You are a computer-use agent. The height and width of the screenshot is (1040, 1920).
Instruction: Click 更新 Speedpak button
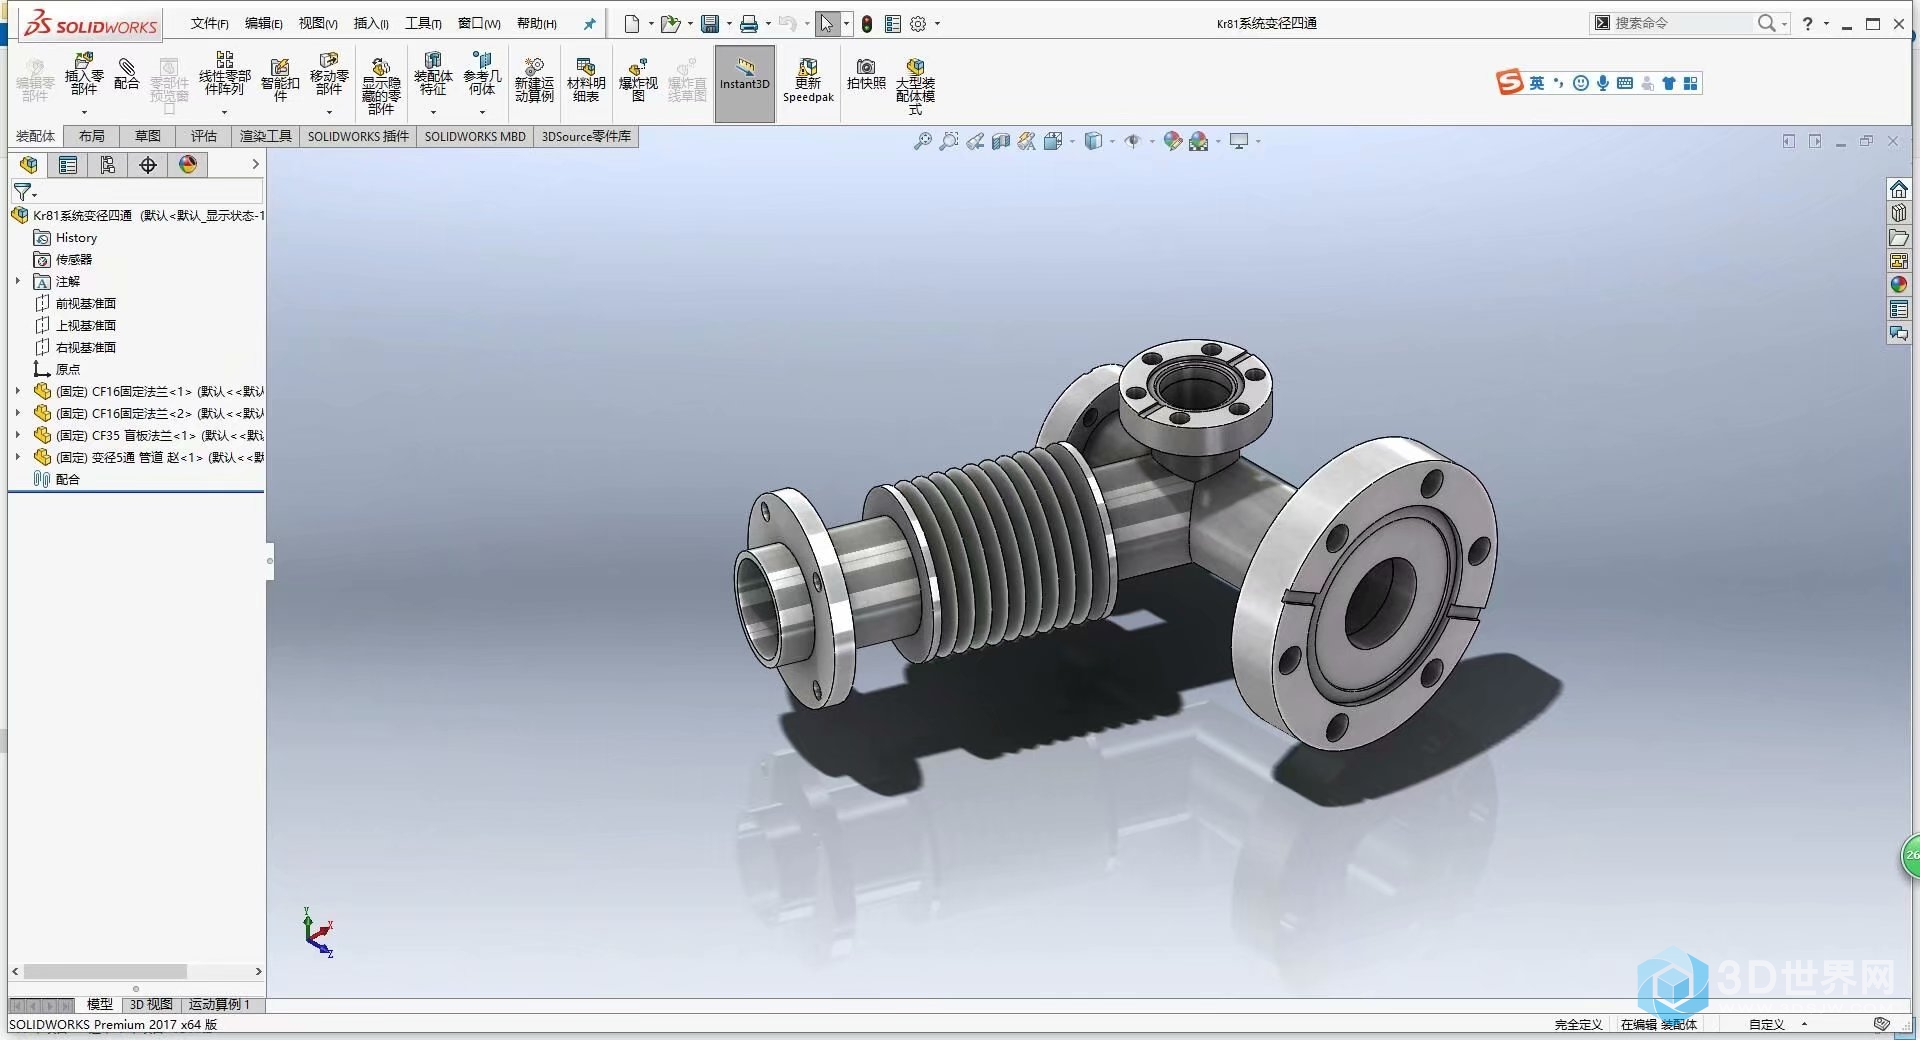808,80
